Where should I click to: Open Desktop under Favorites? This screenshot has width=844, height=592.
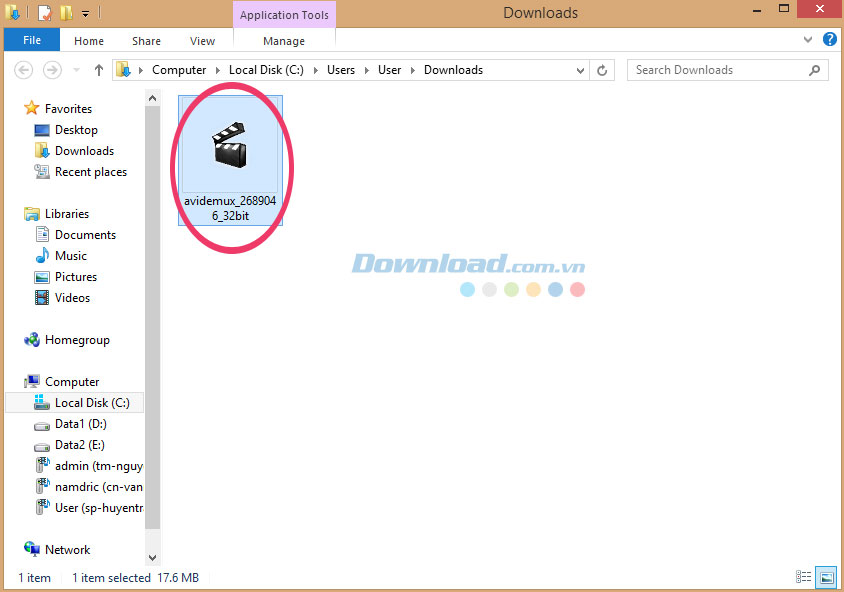76,130
